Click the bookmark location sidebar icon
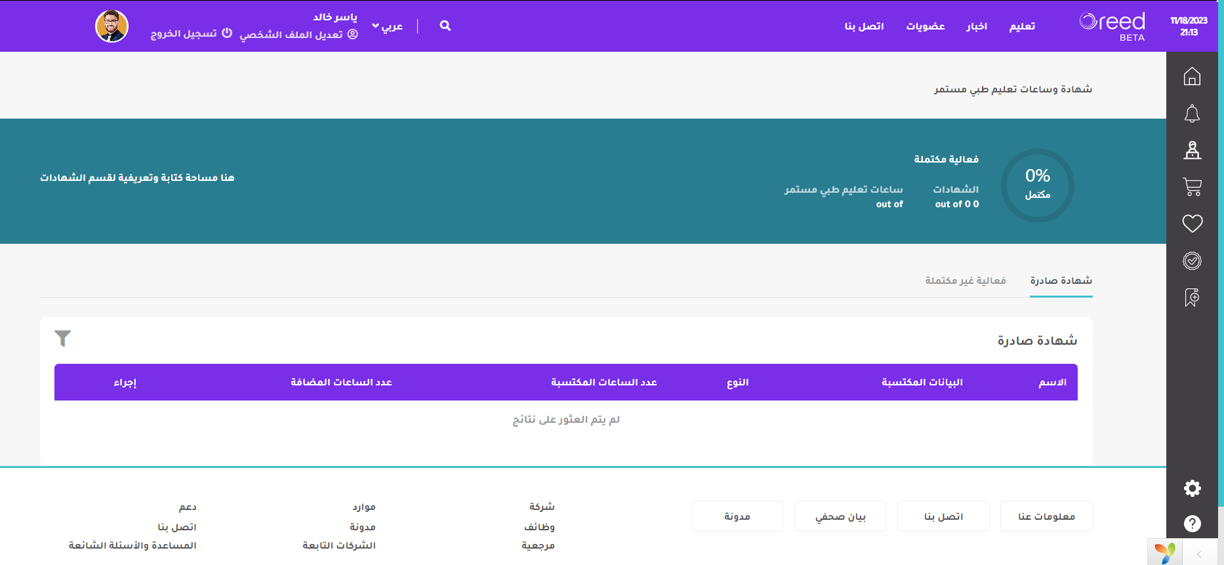Viewport: 1224px width, 565px height. (1192, 297)
